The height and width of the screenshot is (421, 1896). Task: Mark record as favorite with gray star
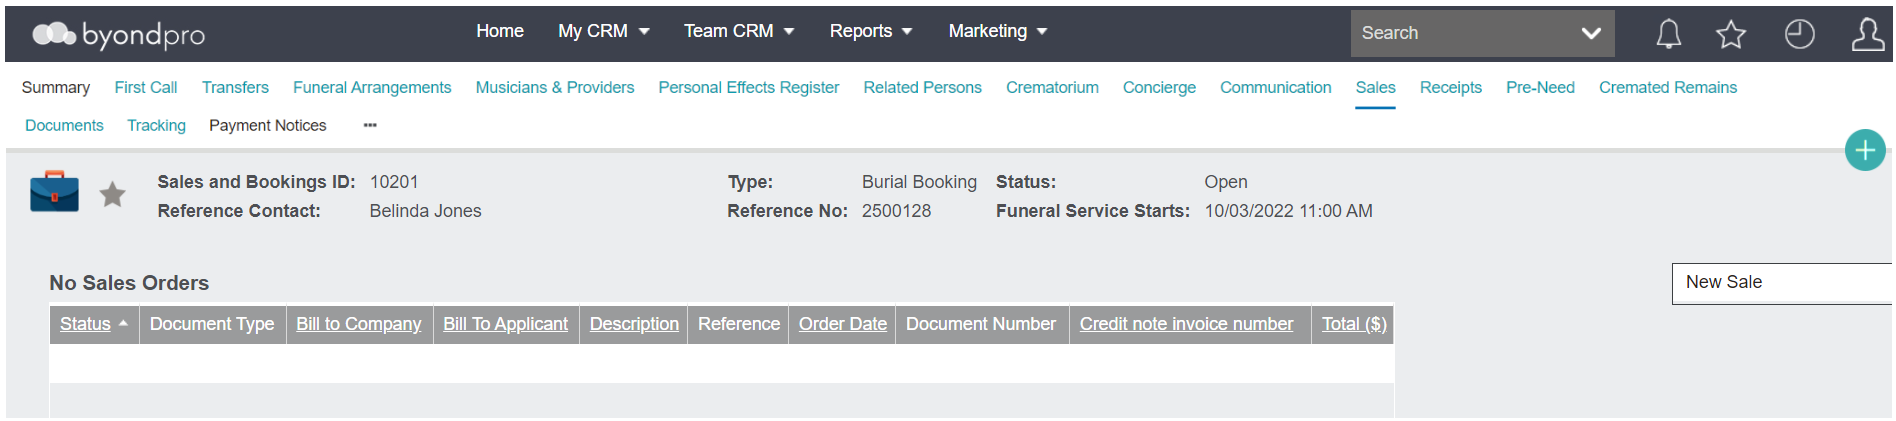[x=113, y=194]
